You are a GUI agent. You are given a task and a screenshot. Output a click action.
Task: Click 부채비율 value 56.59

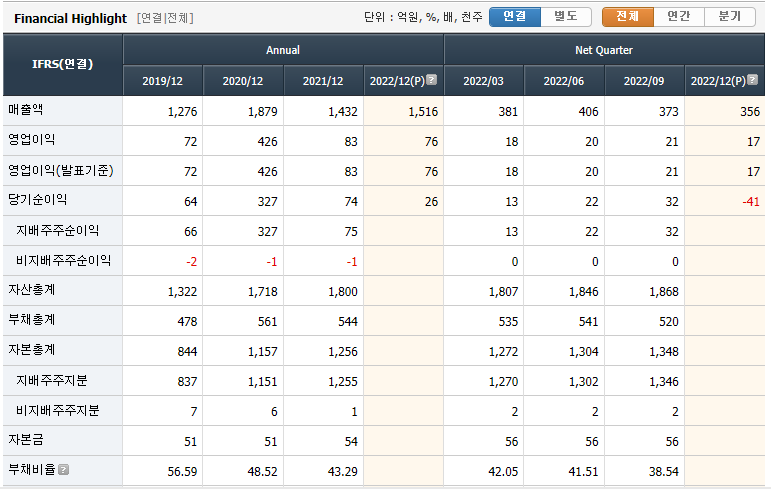pos(182,472)
